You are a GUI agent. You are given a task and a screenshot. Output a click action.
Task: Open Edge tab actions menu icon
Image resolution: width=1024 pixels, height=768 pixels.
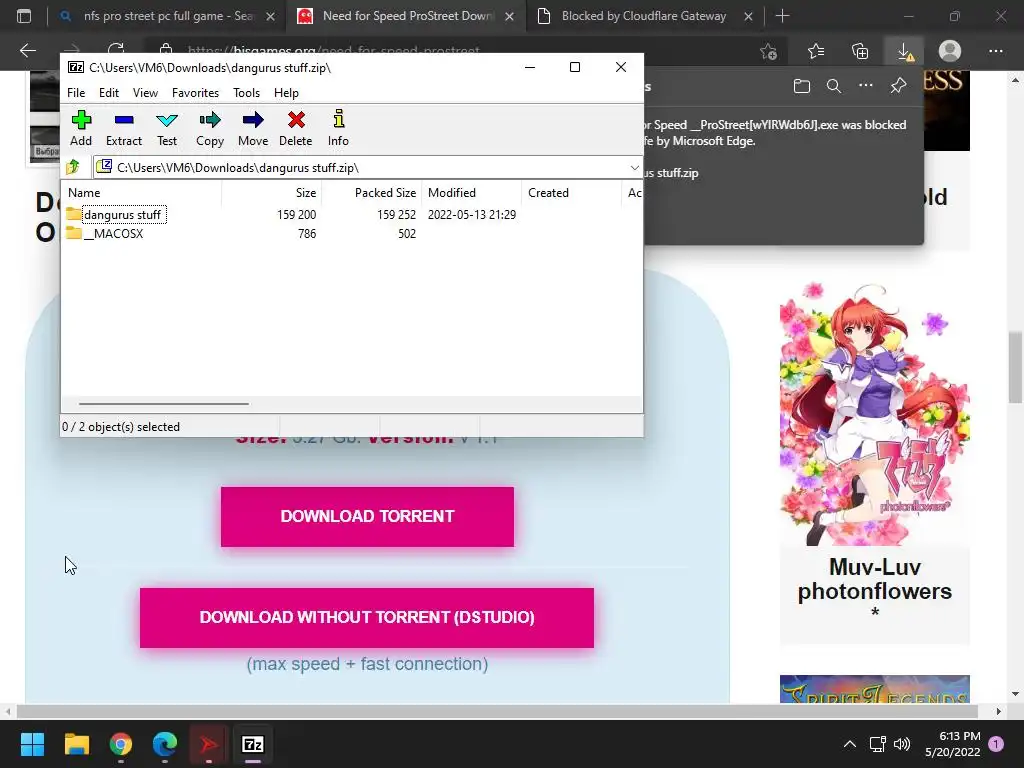point(24,16)
